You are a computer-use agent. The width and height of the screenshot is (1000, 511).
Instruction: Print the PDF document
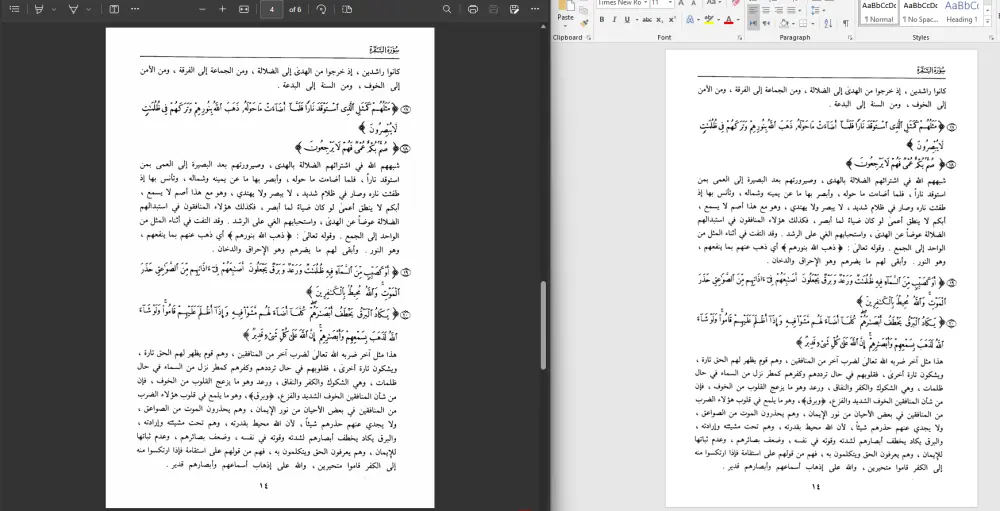pyautogui.click(x=473, y=10)
